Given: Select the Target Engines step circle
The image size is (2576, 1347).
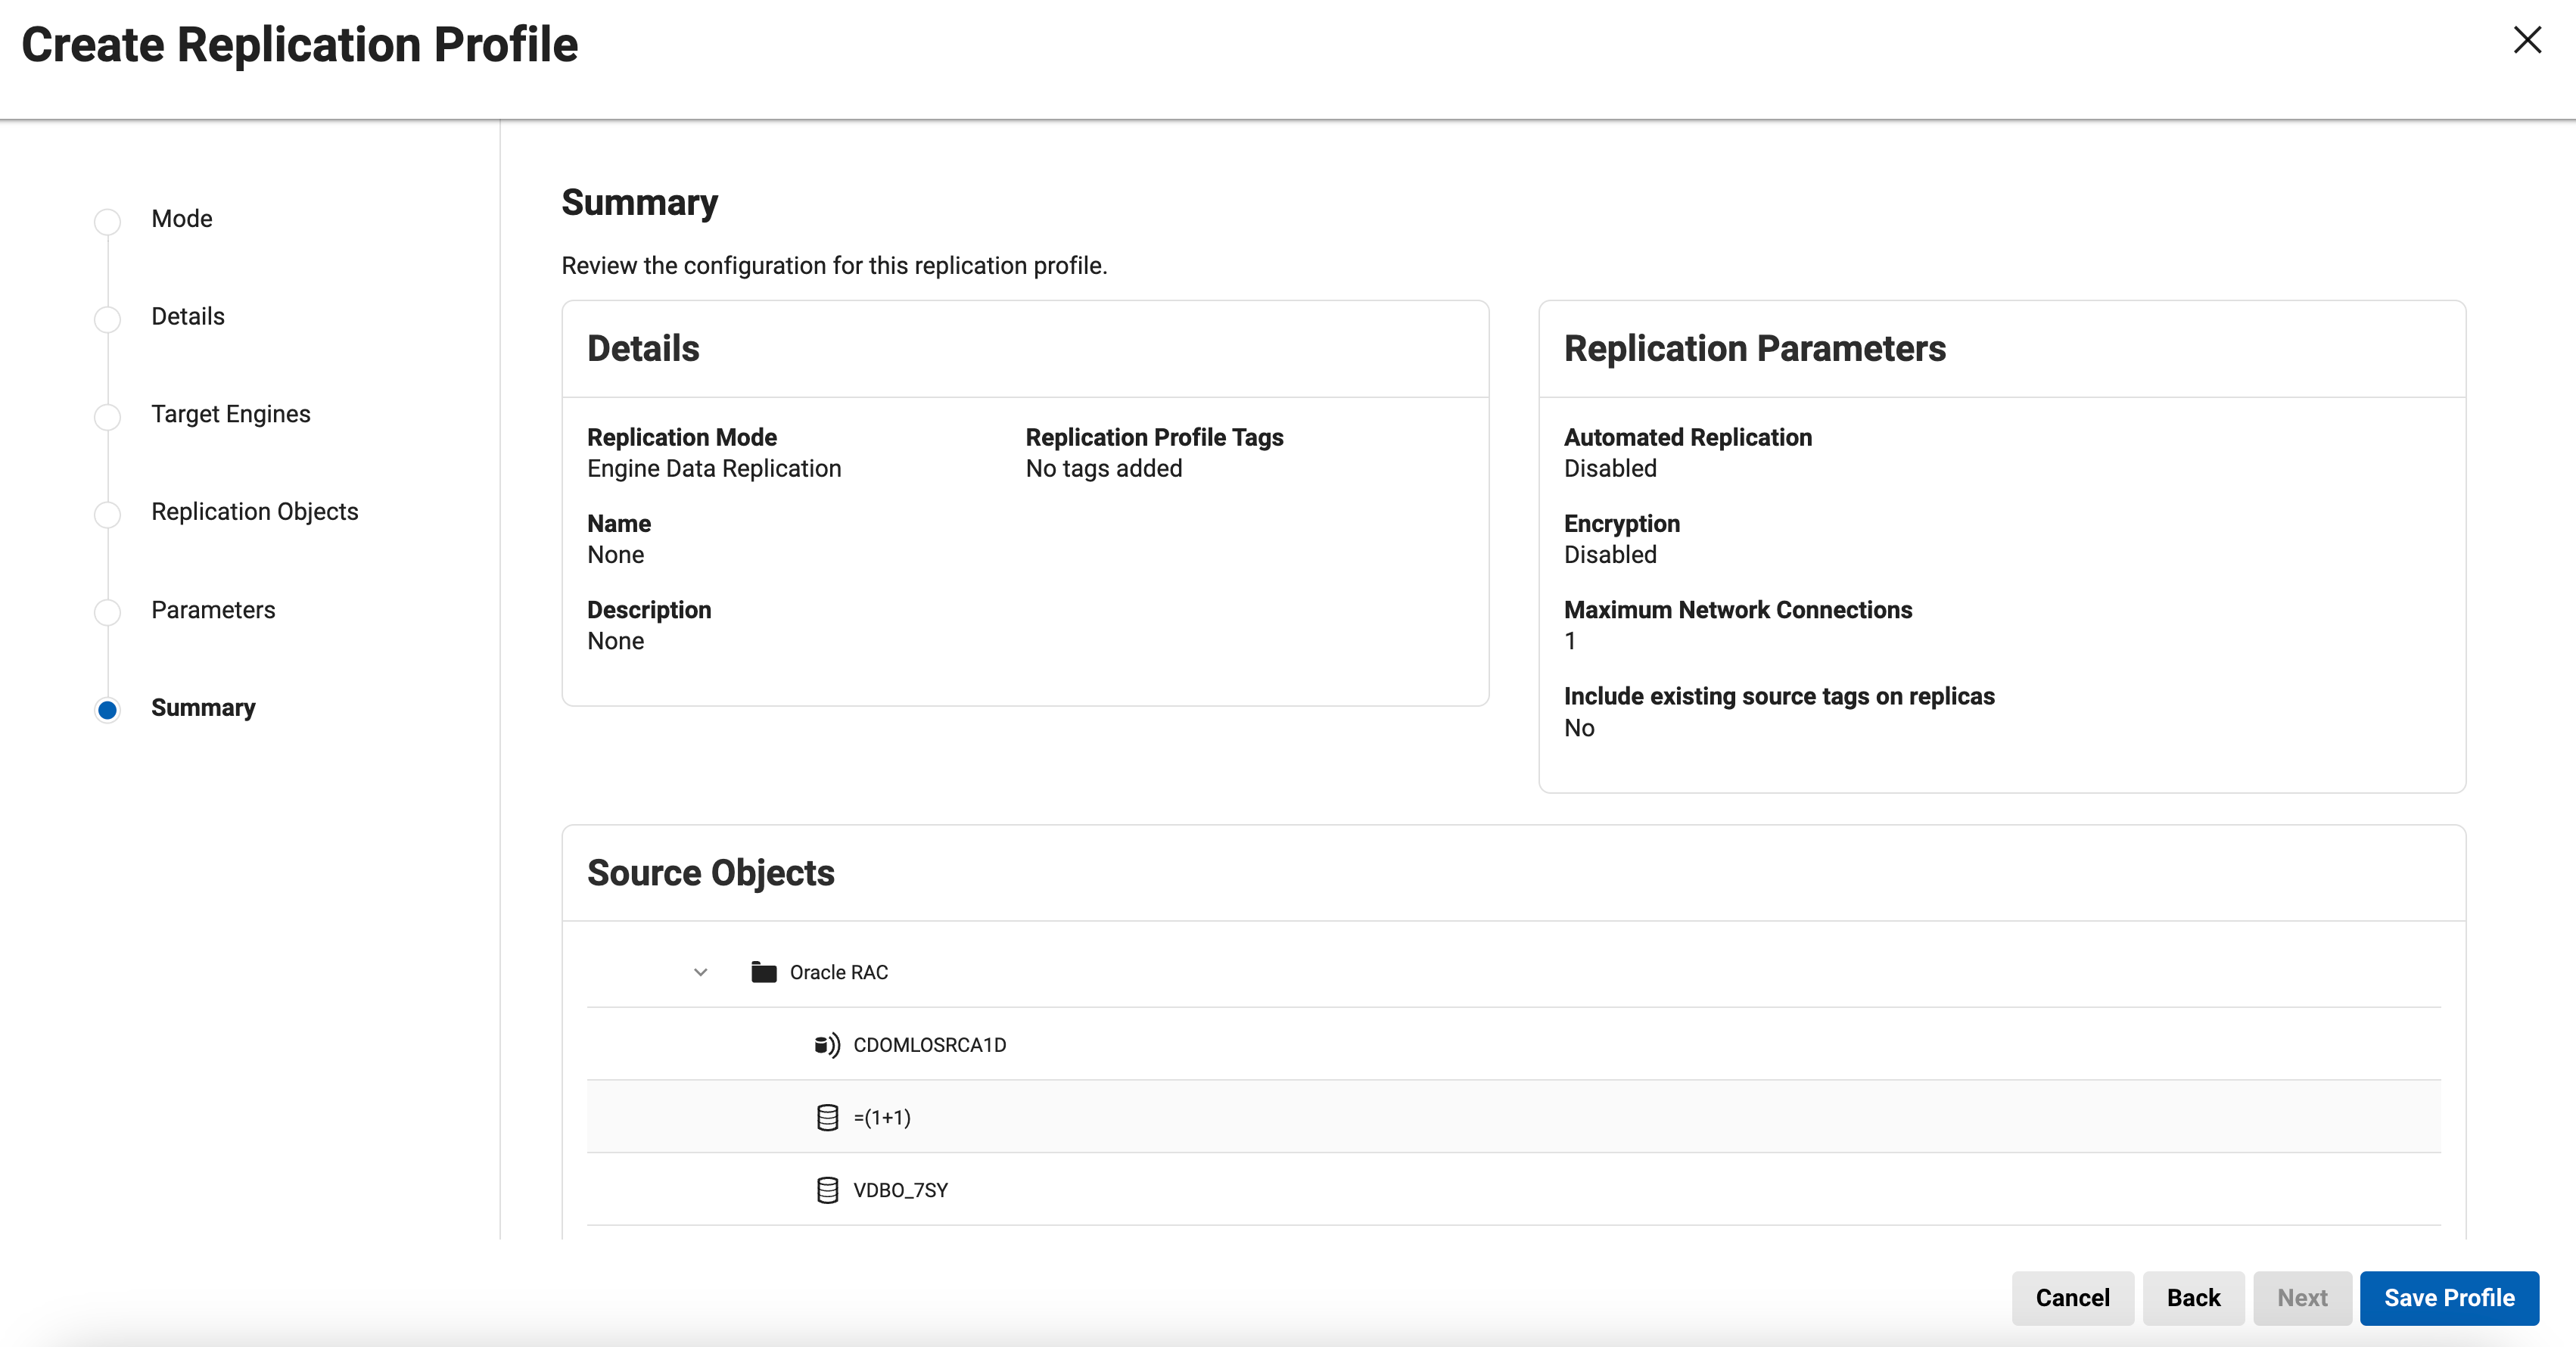Looking at the screenshot, I should click(107, 416).
